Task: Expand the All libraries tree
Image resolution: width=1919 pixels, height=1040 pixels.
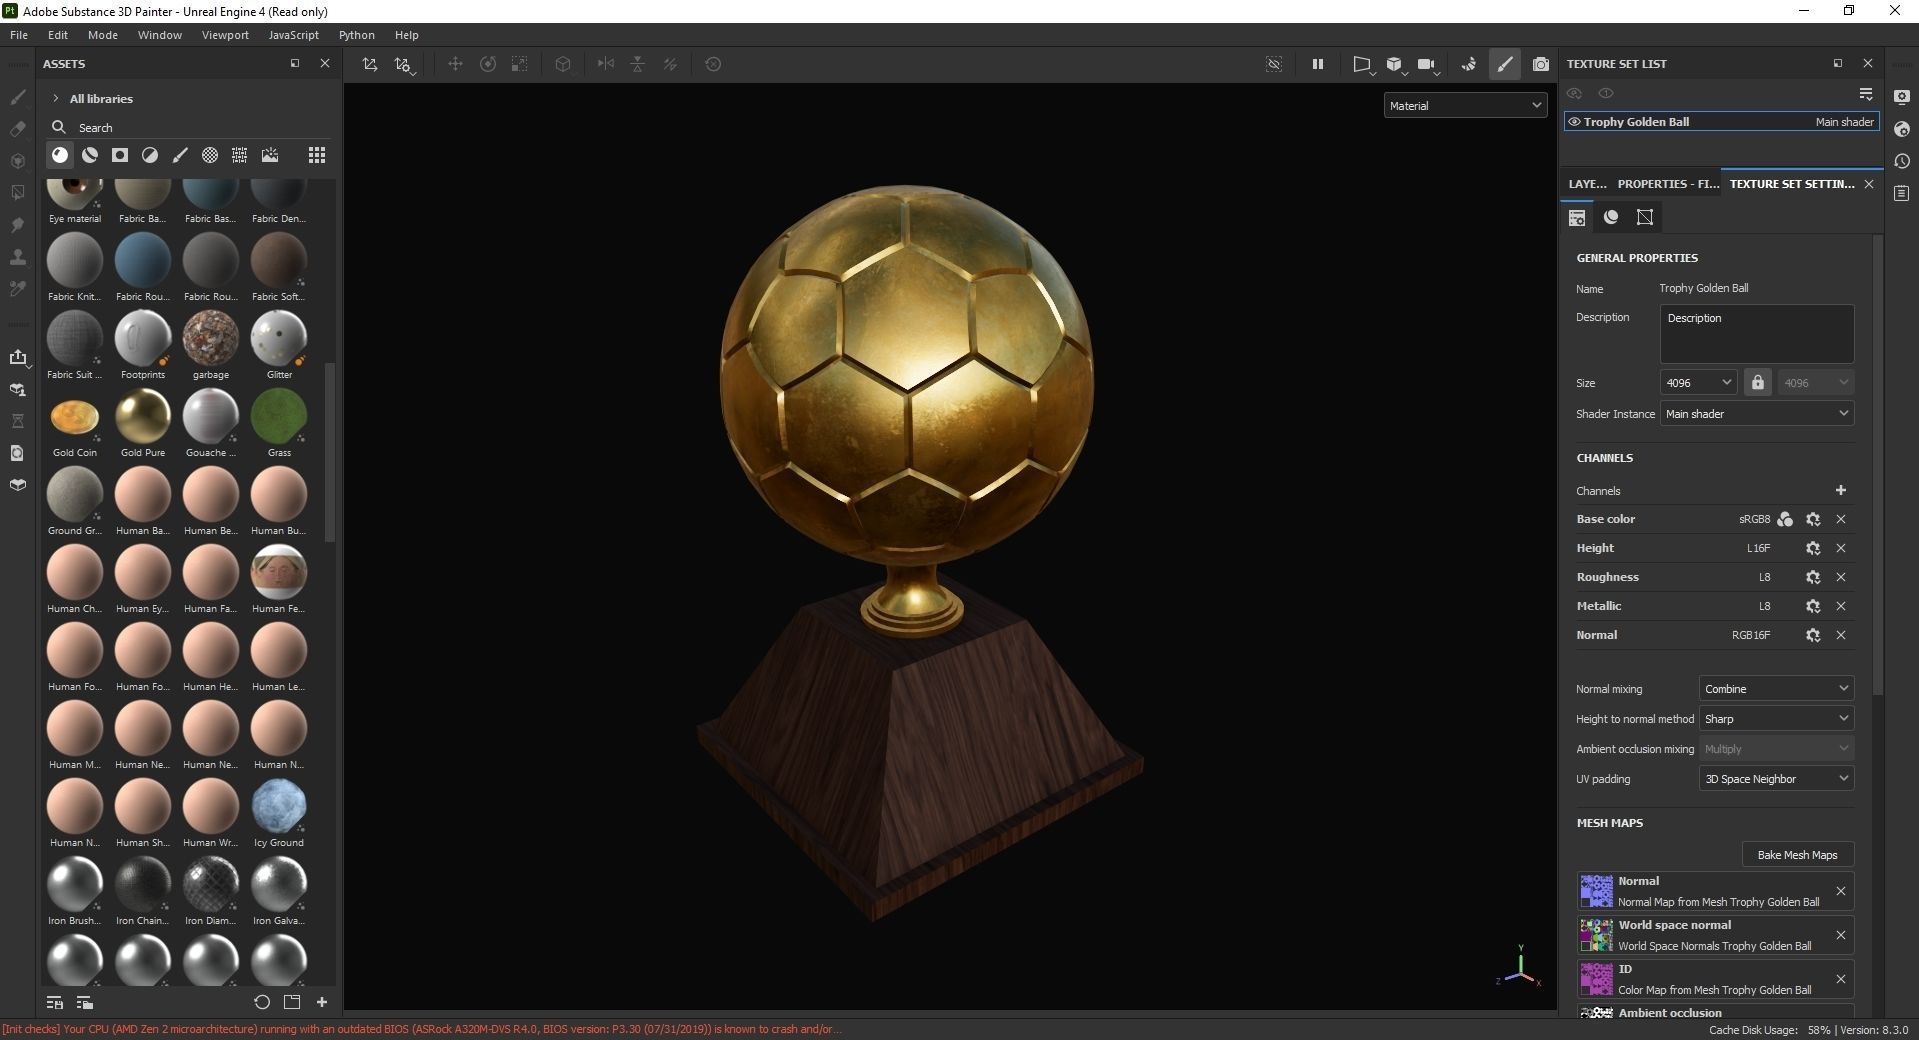Action: (55, 98)
